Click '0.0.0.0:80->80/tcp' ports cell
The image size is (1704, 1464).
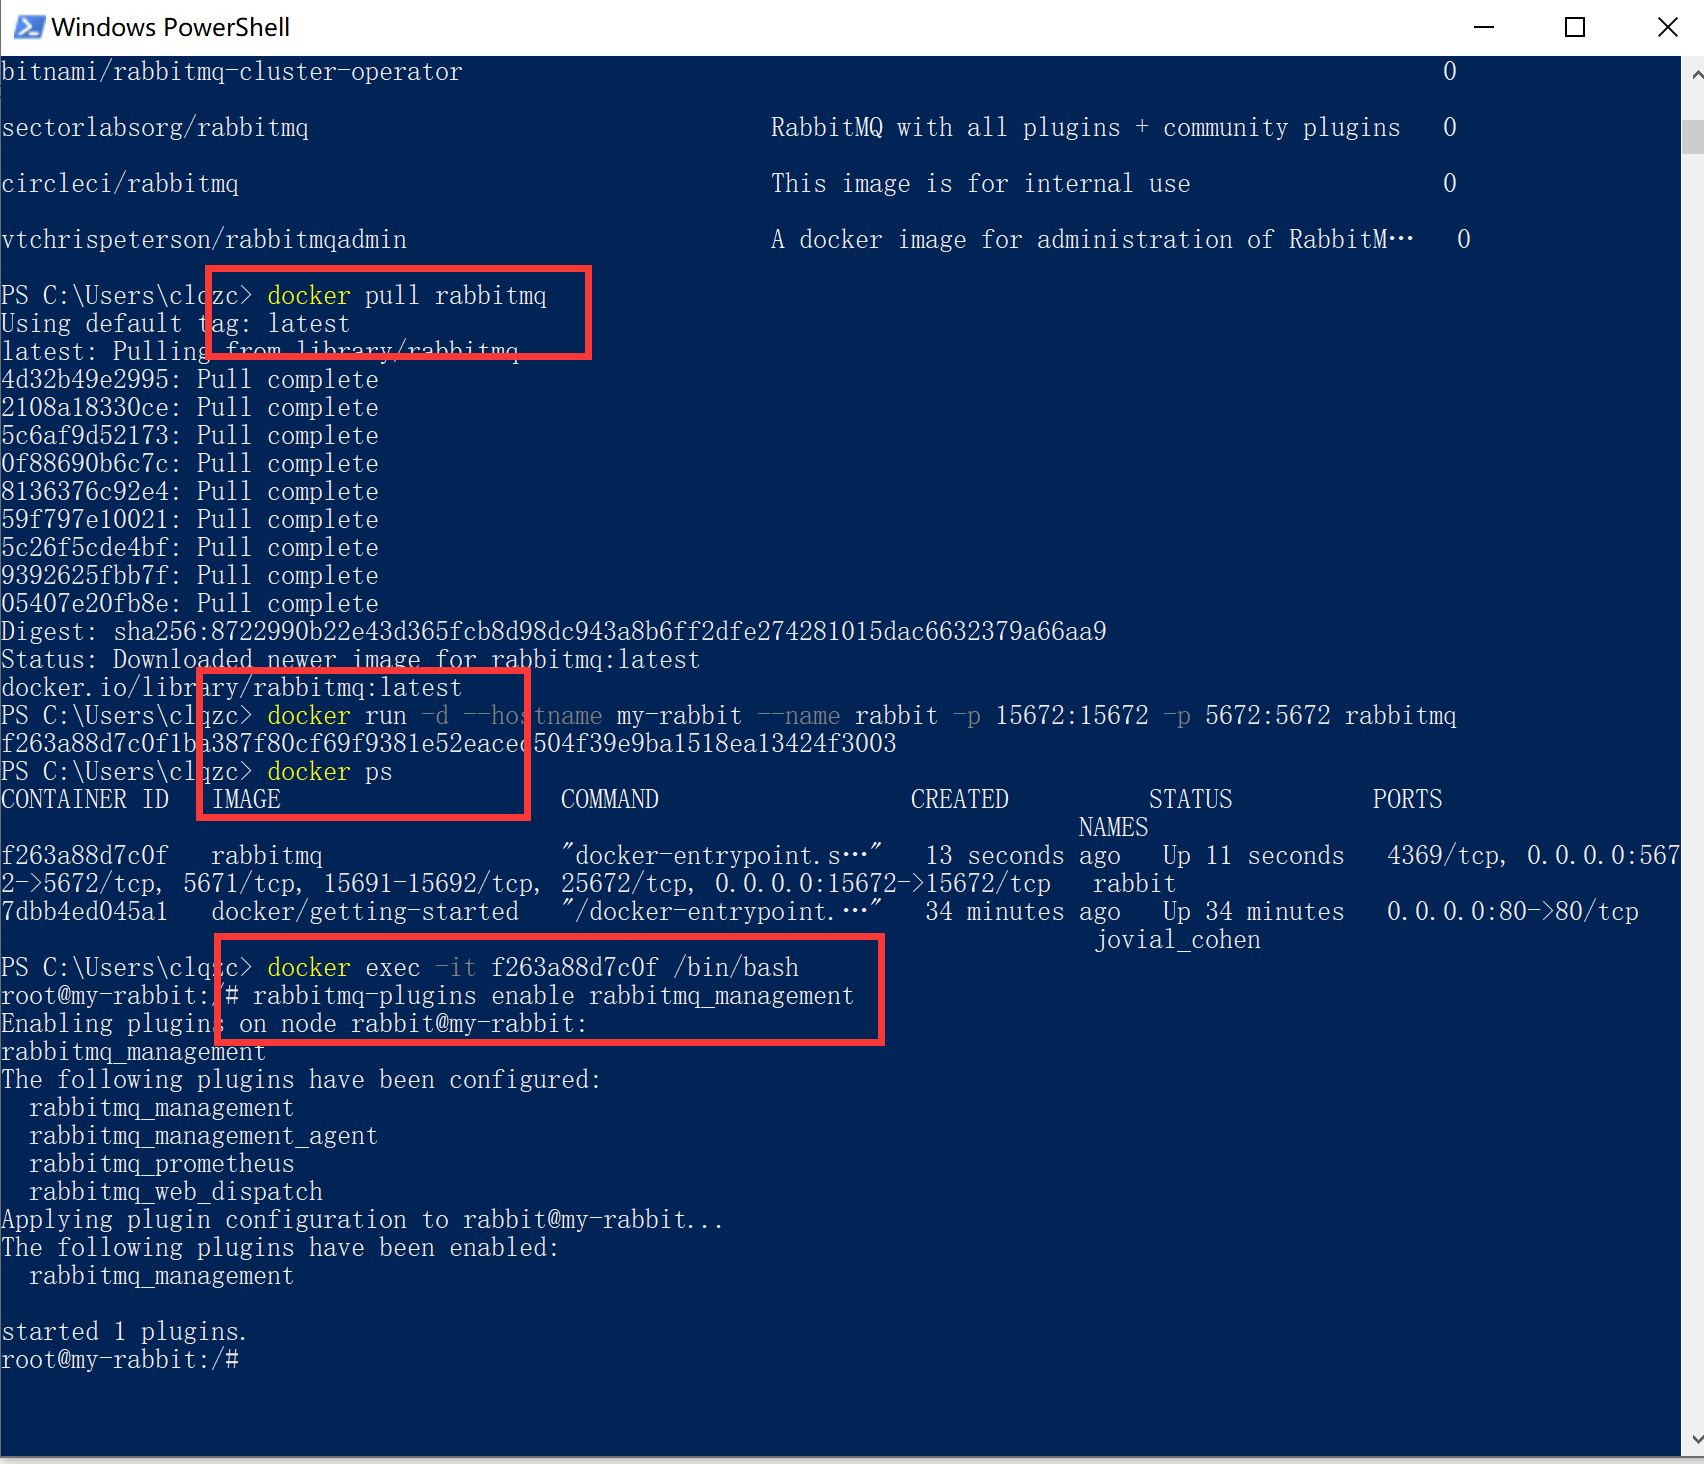coord(1513,912)
